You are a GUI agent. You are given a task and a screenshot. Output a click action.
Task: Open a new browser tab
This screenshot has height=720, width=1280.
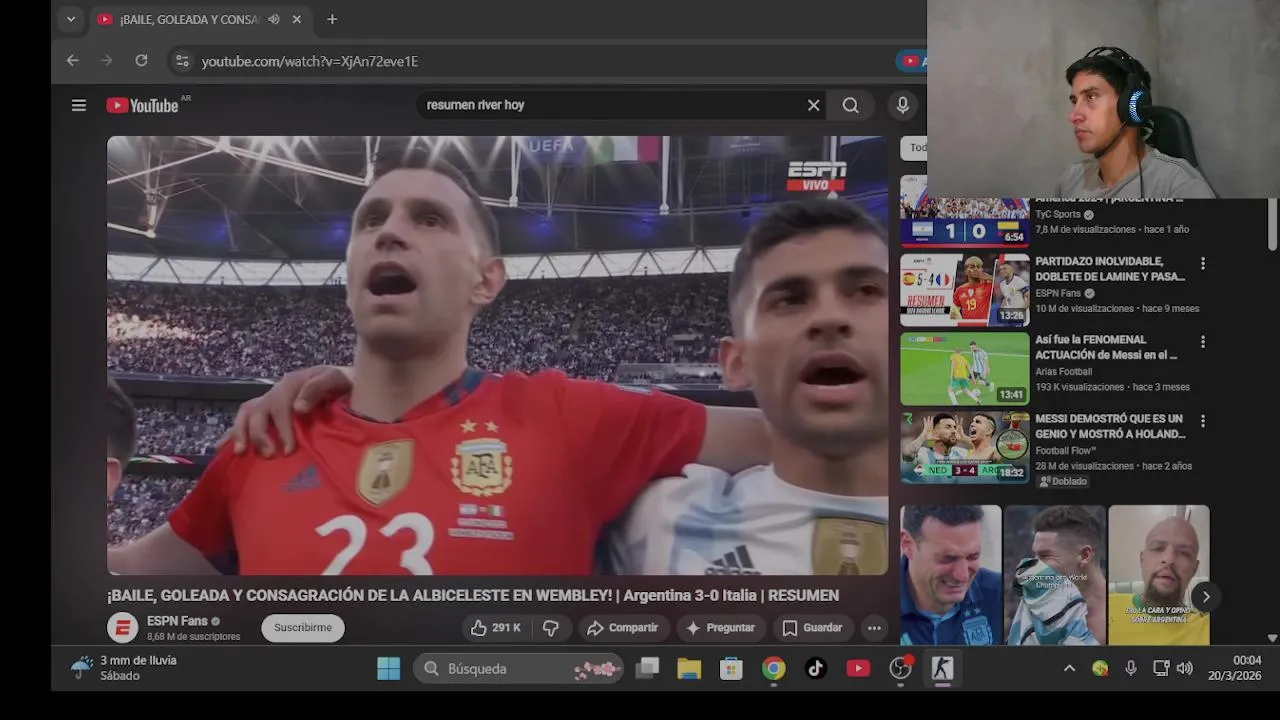click(332, 19)
